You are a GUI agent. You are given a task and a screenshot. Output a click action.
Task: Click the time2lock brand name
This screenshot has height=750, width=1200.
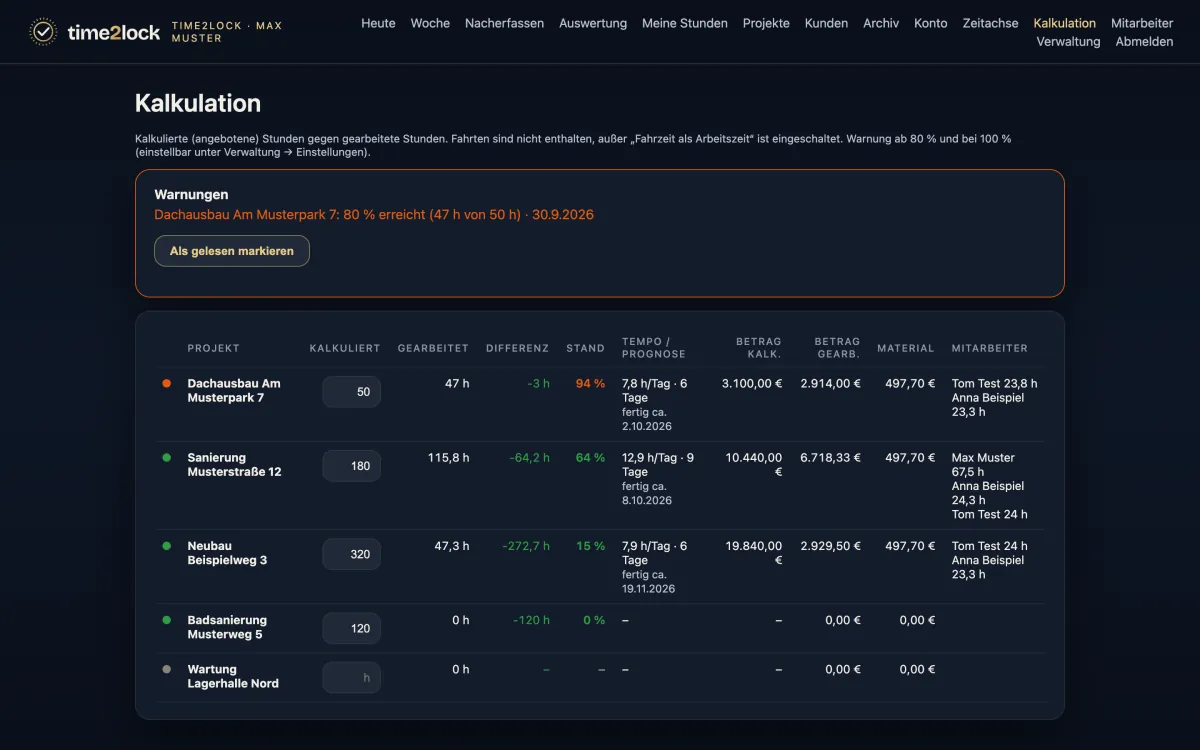coord(114,32)
